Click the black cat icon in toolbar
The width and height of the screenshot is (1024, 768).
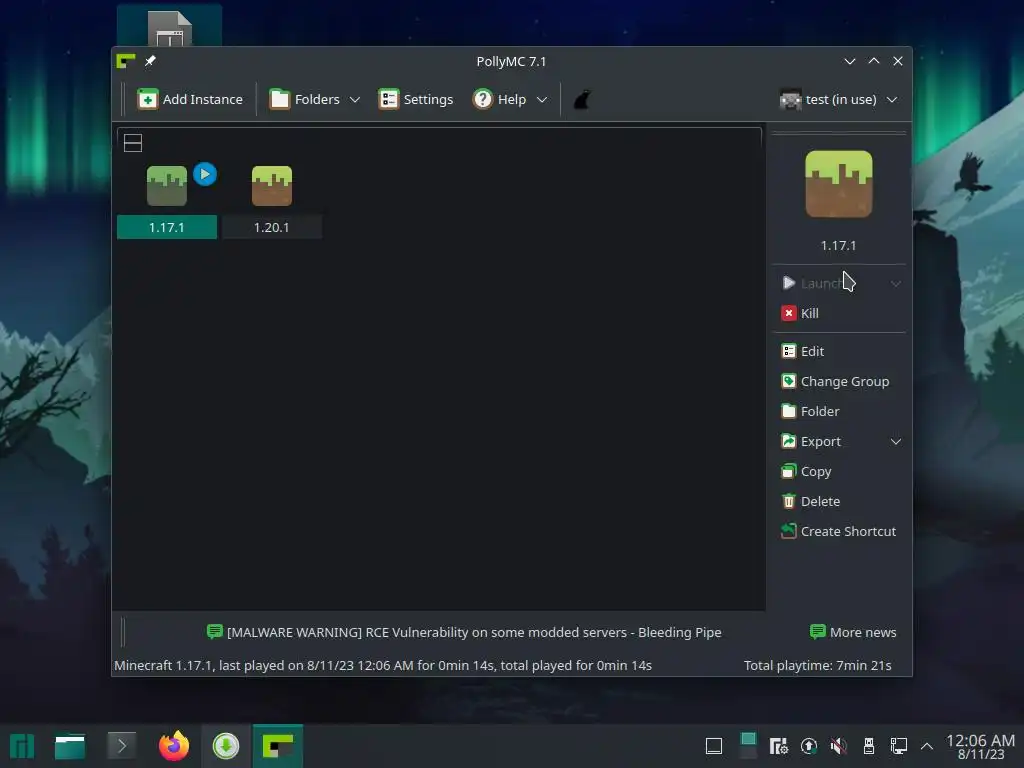(583, 99)
